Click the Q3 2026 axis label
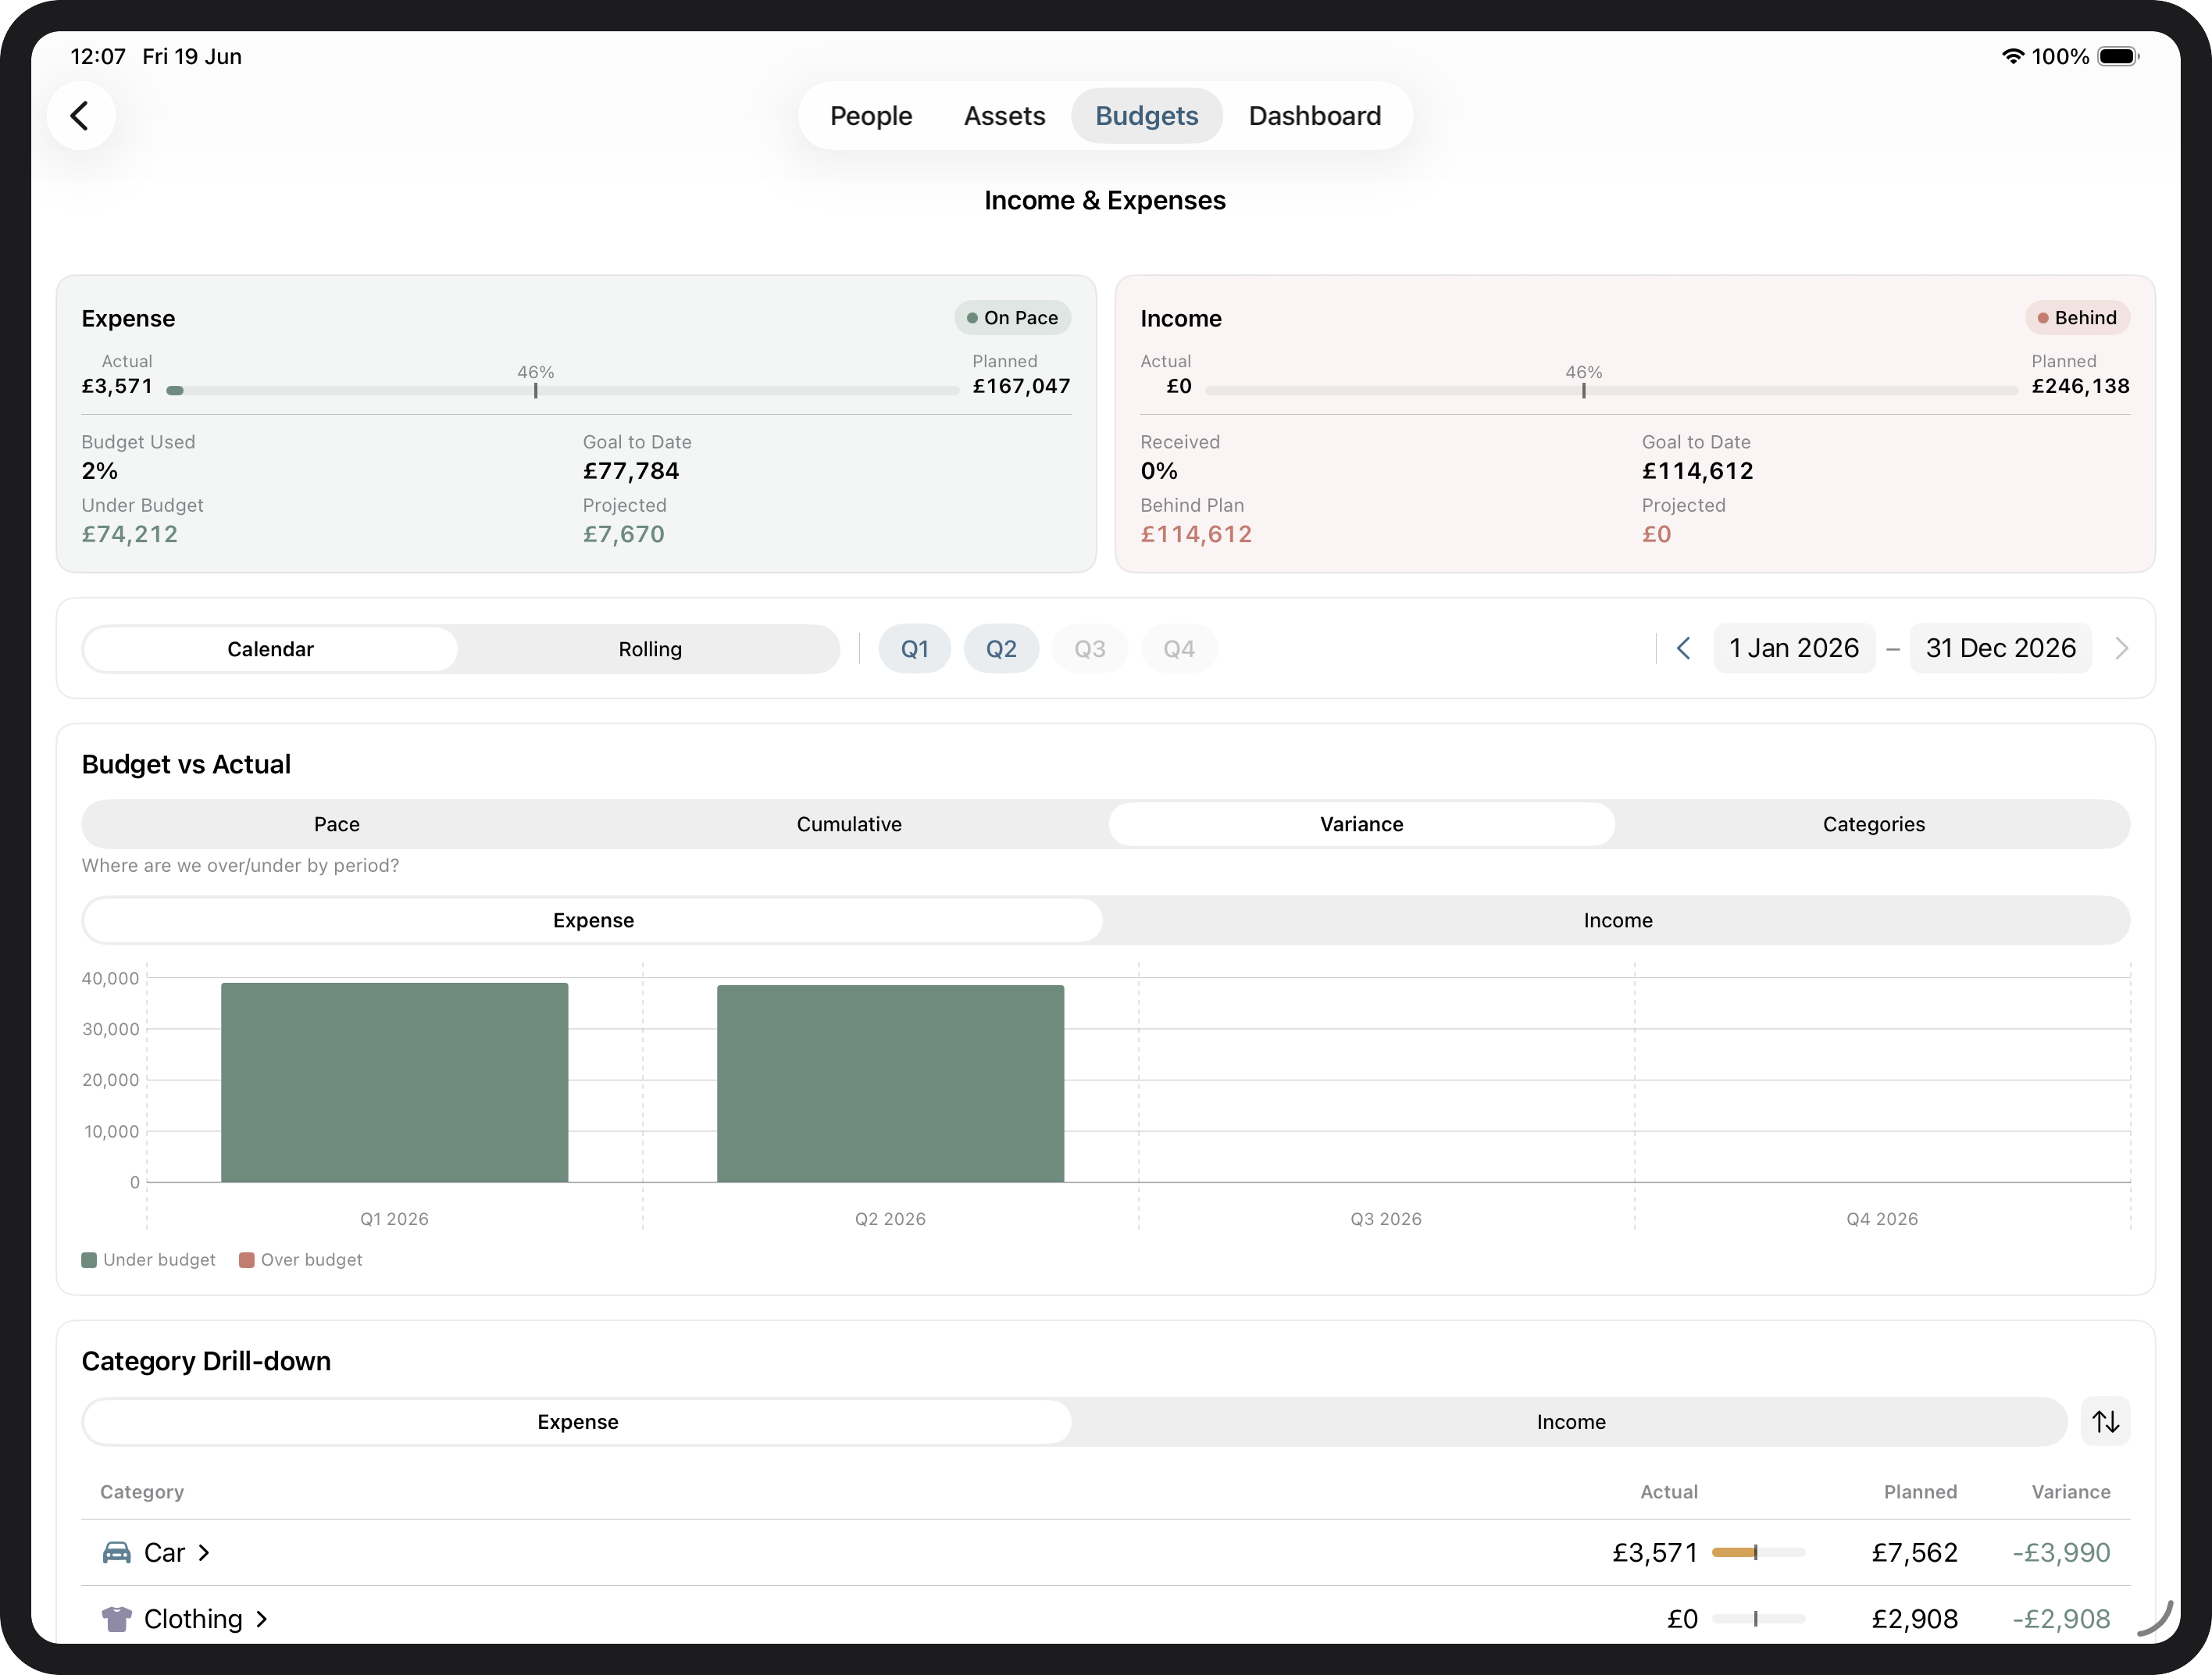The image size is (2212, 1675). click(1386, 1218)
